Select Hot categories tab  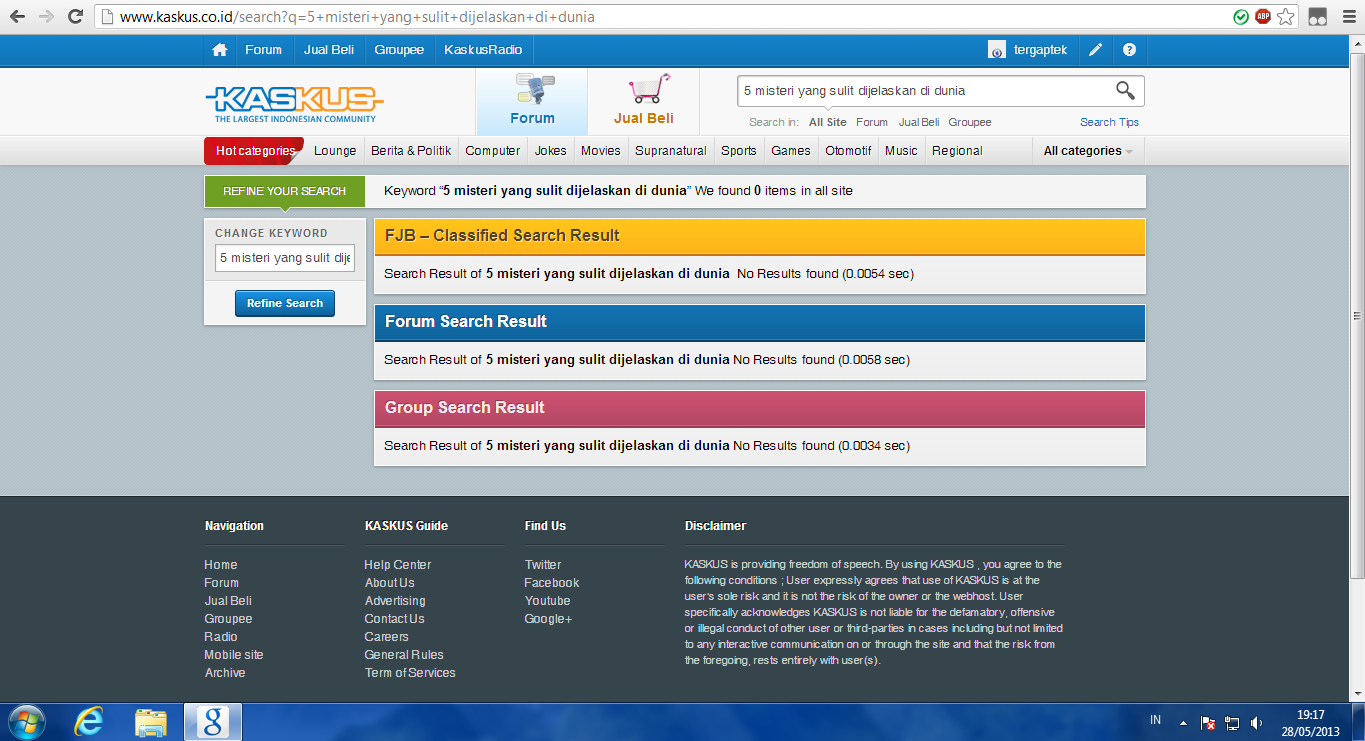(x=255, y=151)
